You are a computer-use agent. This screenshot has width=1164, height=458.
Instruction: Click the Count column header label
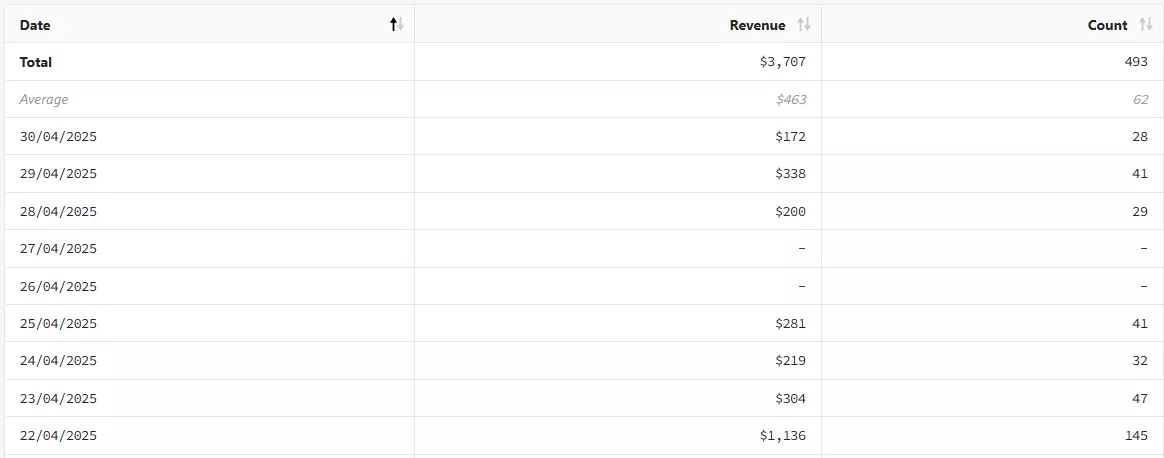[1108, 25]
